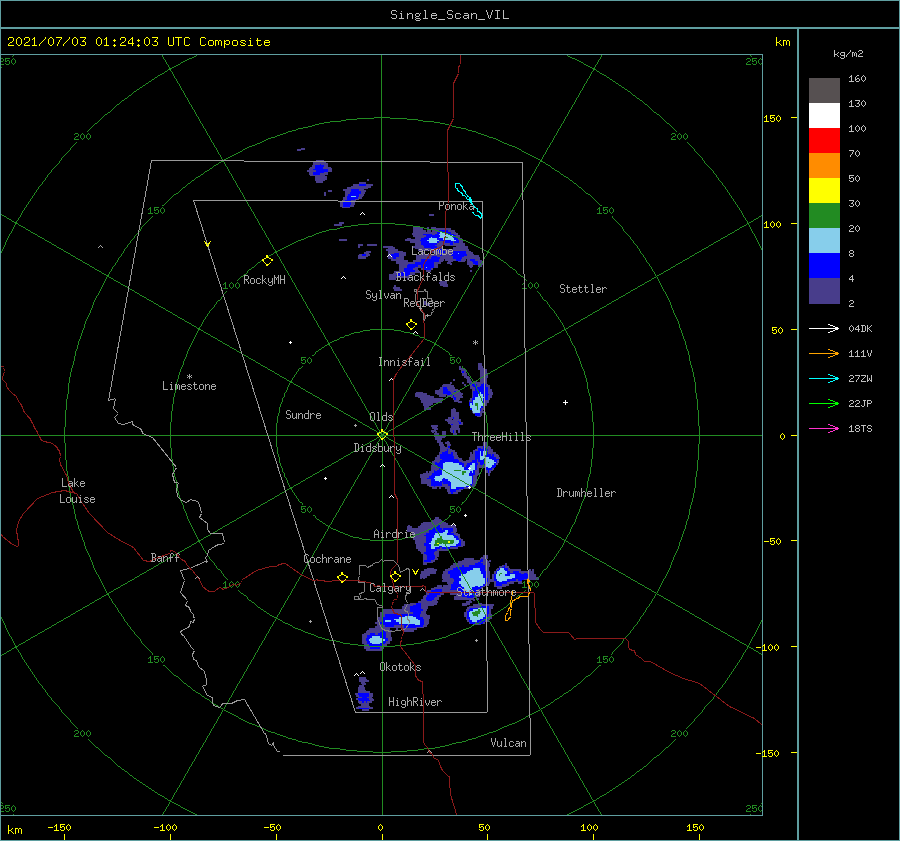Select the yellow 30-50 legend swatch
The image size is (900, 841).
click(824, 191)
